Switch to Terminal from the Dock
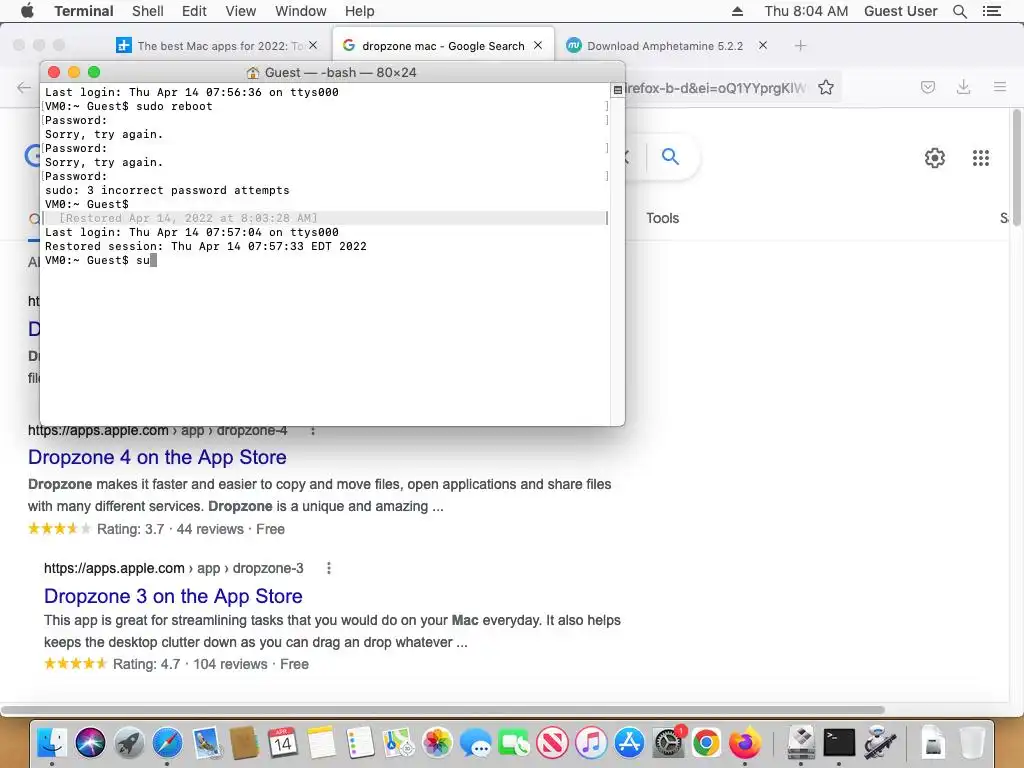 (839, 743)
